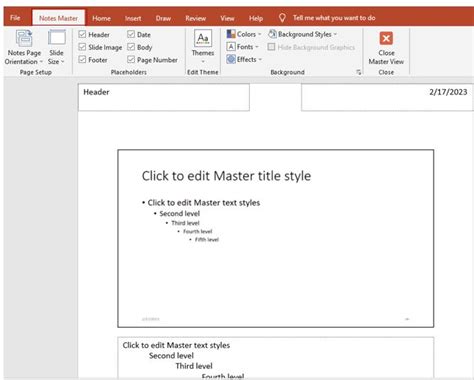Switch to the View tab
This screenshot has height=380, width=474.
227,18
